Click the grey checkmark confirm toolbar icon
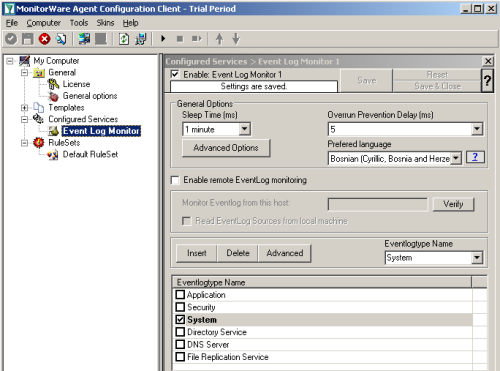The image size is (500, 371). [11, 39]
